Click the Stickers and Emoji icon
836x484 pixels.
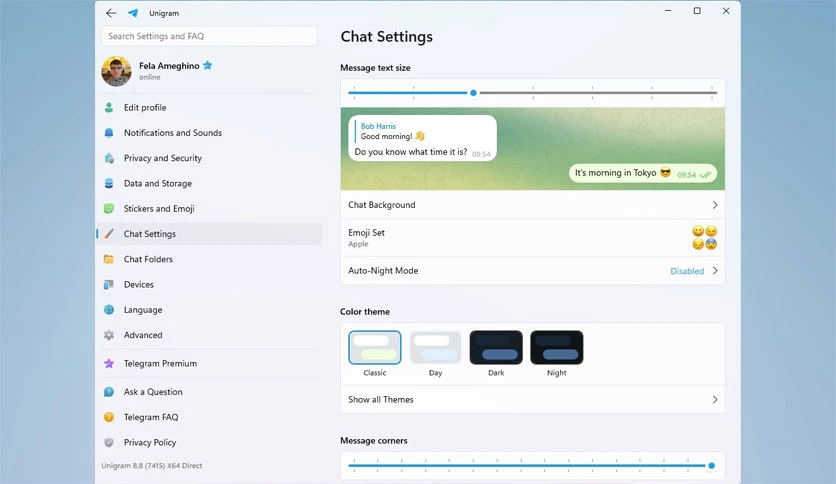pyautogui.click(x=109, y=208)
